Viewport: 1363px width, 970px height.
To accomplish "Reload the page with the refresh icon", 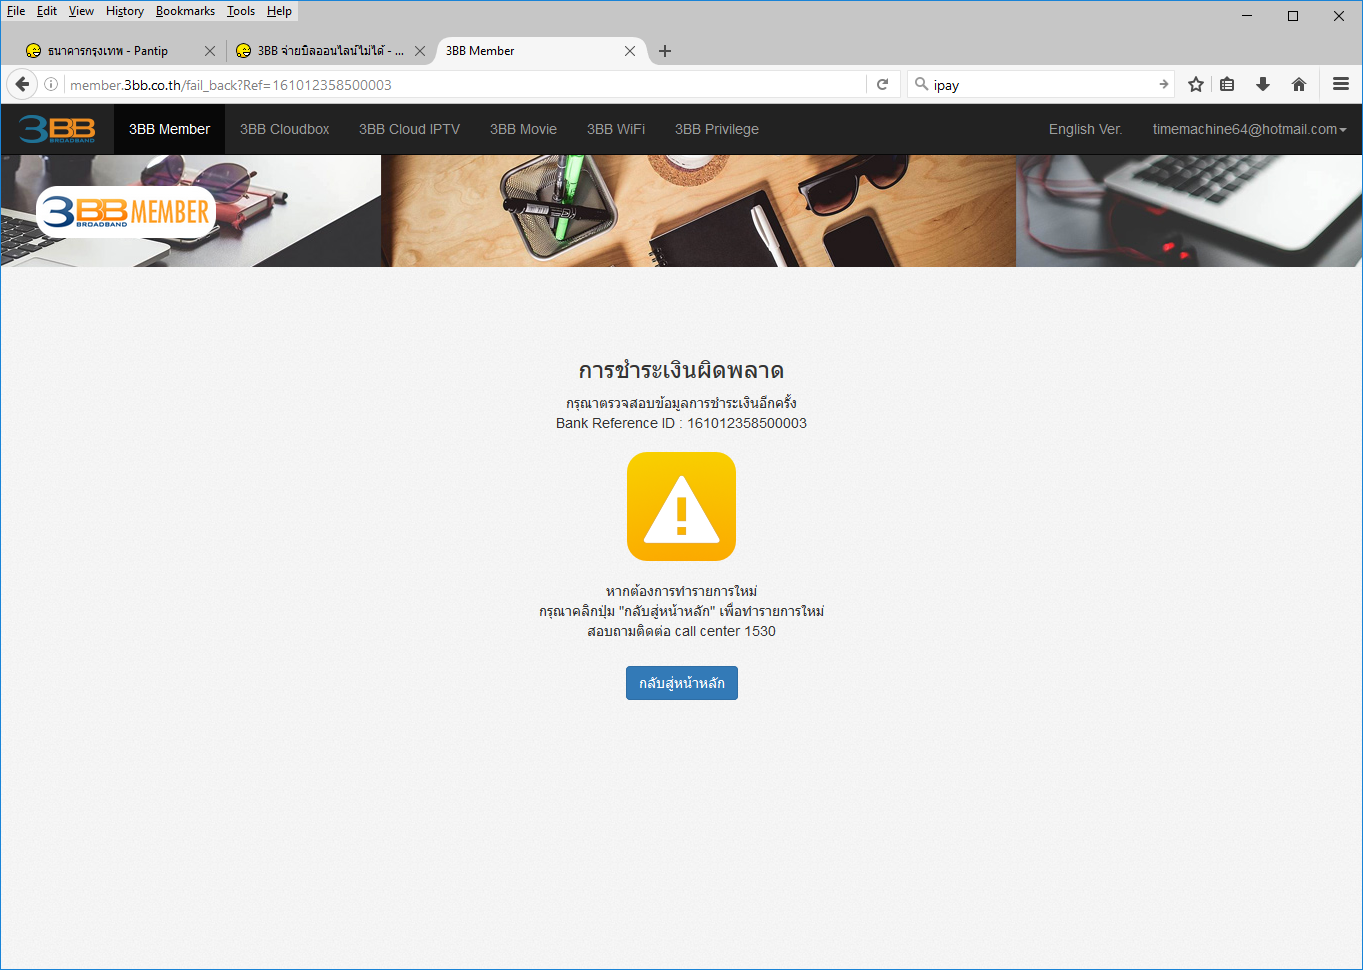I will point(882,85).
